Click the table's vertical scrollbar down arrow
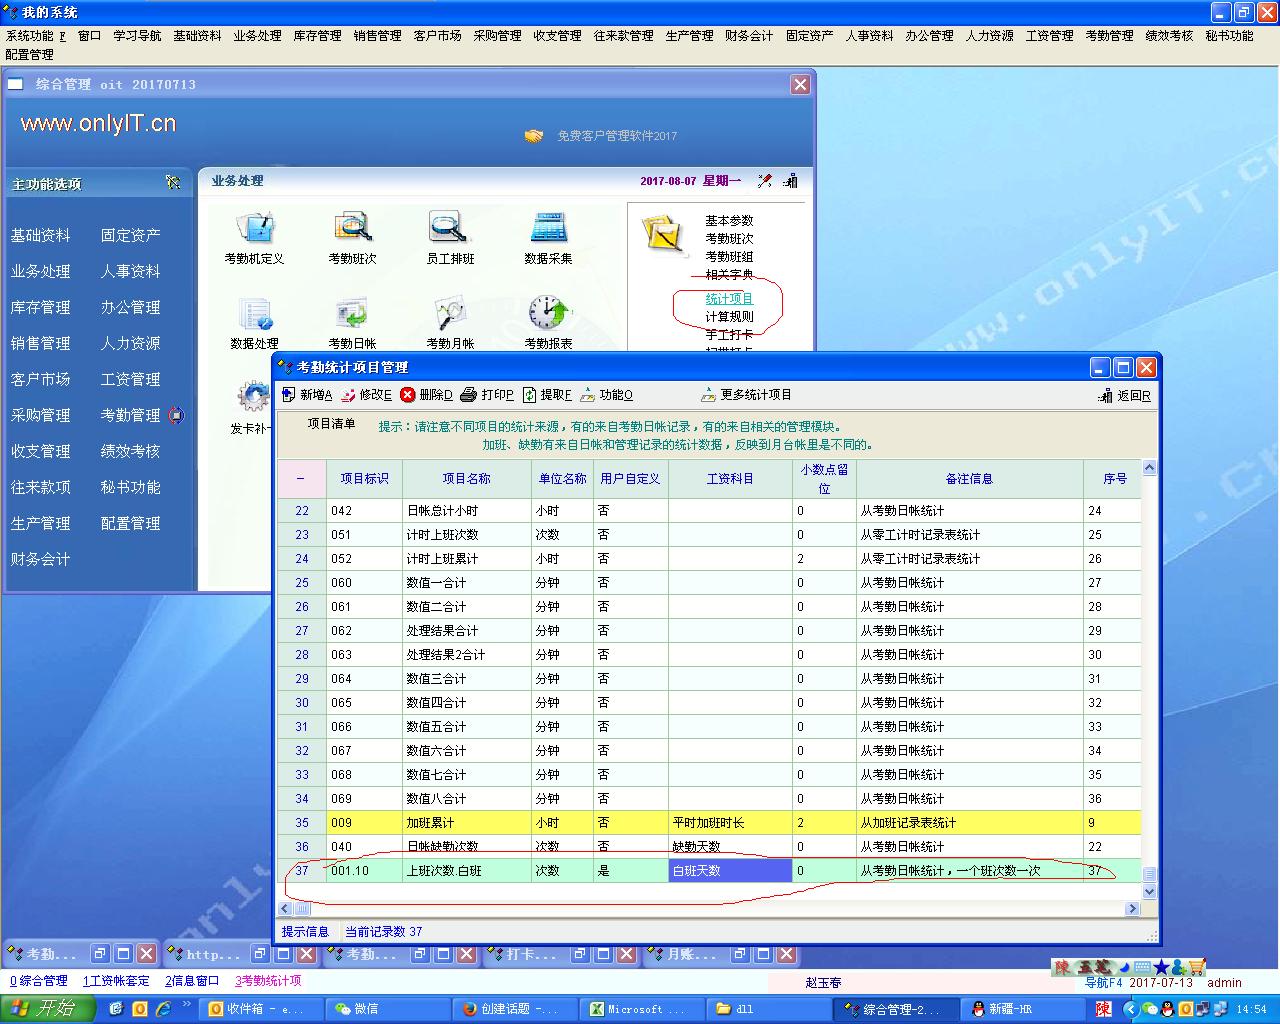Viewport: 1280px width, 1024px height. click(x=1149, y=891)
